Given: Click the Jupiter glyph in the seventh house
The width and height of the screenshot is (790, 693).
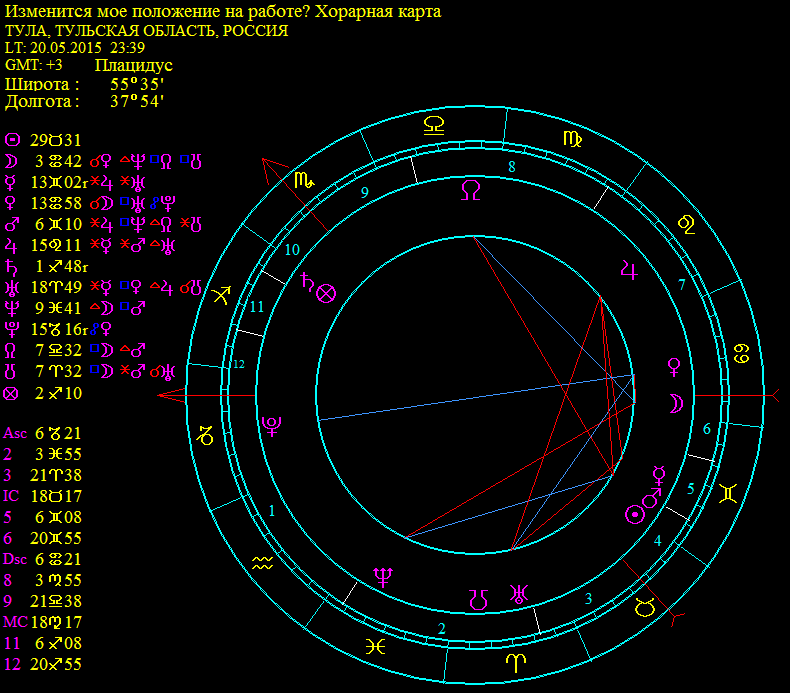Looking at the screenshot, I should click(629, 270).
